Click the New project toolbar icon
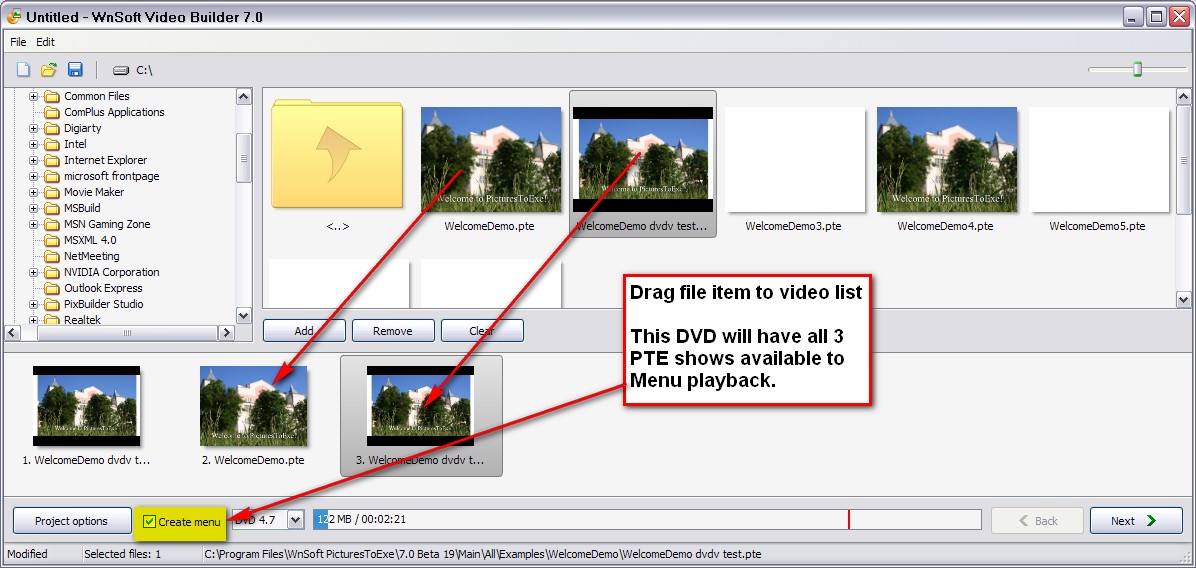 click(x=23, y=70)
